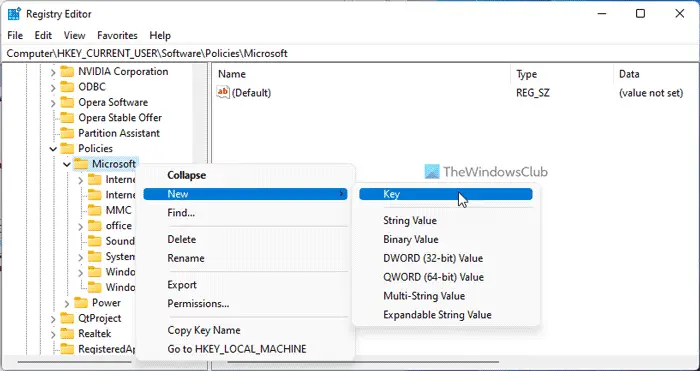
Task: Click the (value not set) data cell
Action: pos(651,93)
